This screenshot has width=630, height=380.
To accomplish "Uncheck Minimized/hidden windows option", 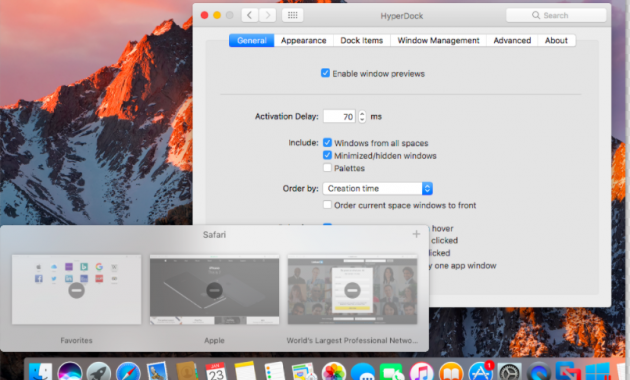I will 327,155.
